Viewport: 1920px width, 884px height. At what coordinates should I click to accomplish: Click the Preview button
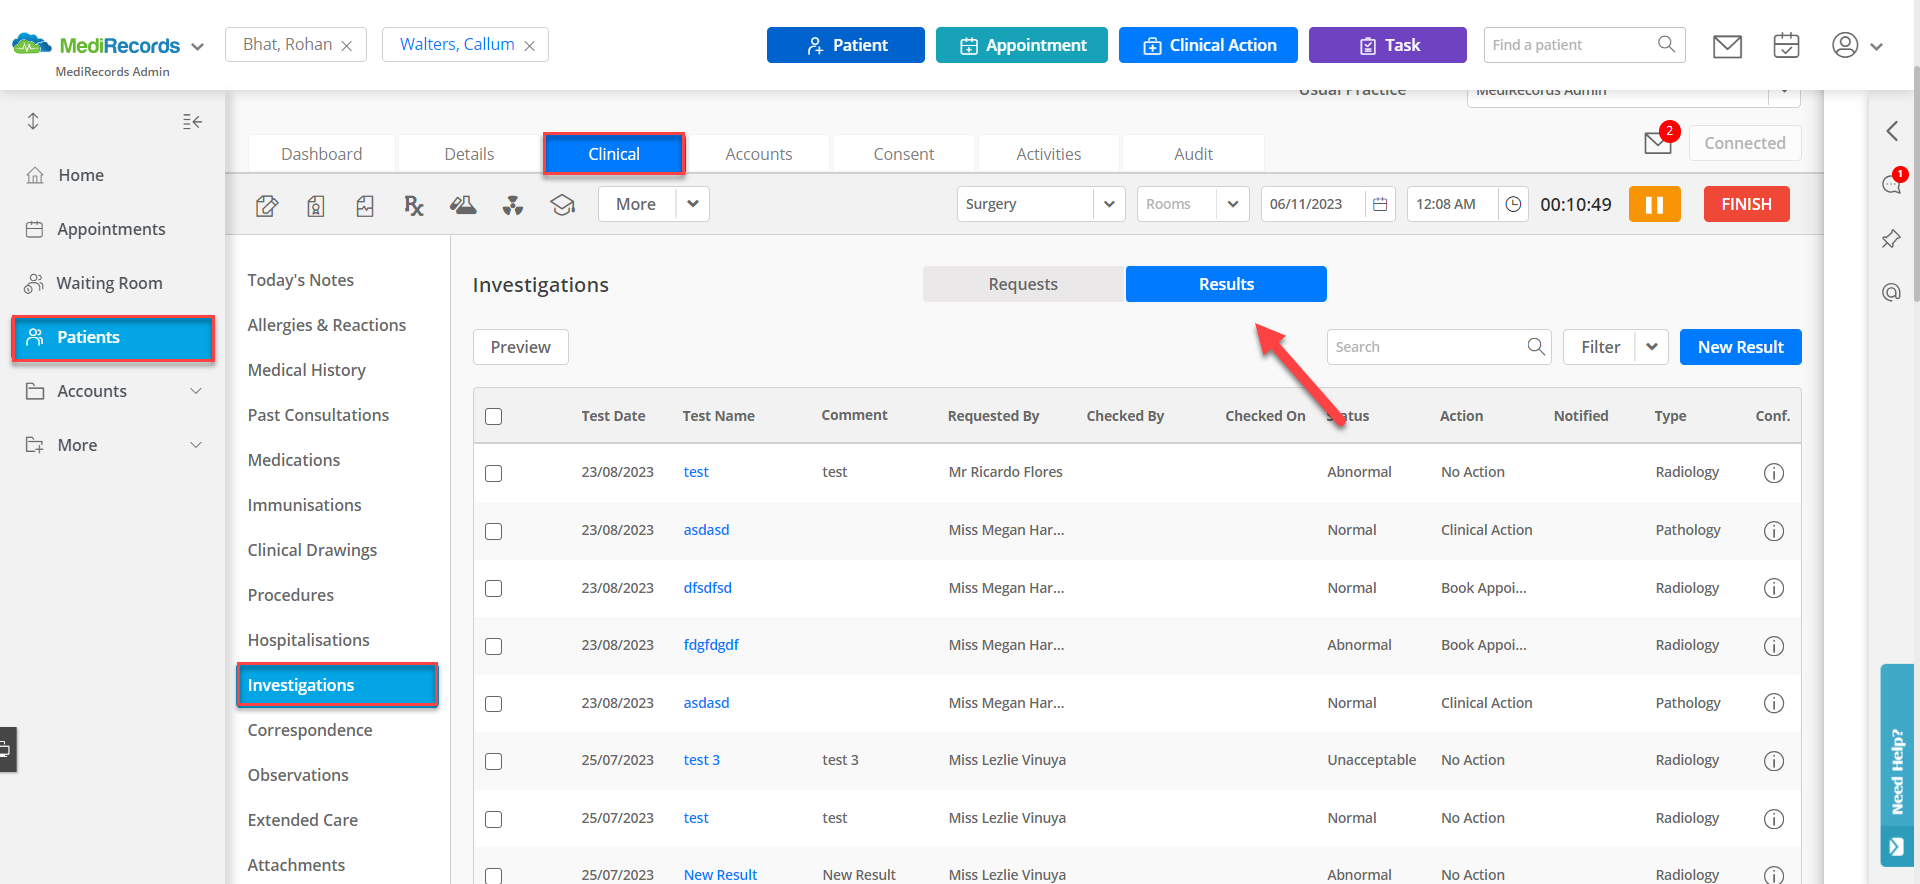(521, 347)
